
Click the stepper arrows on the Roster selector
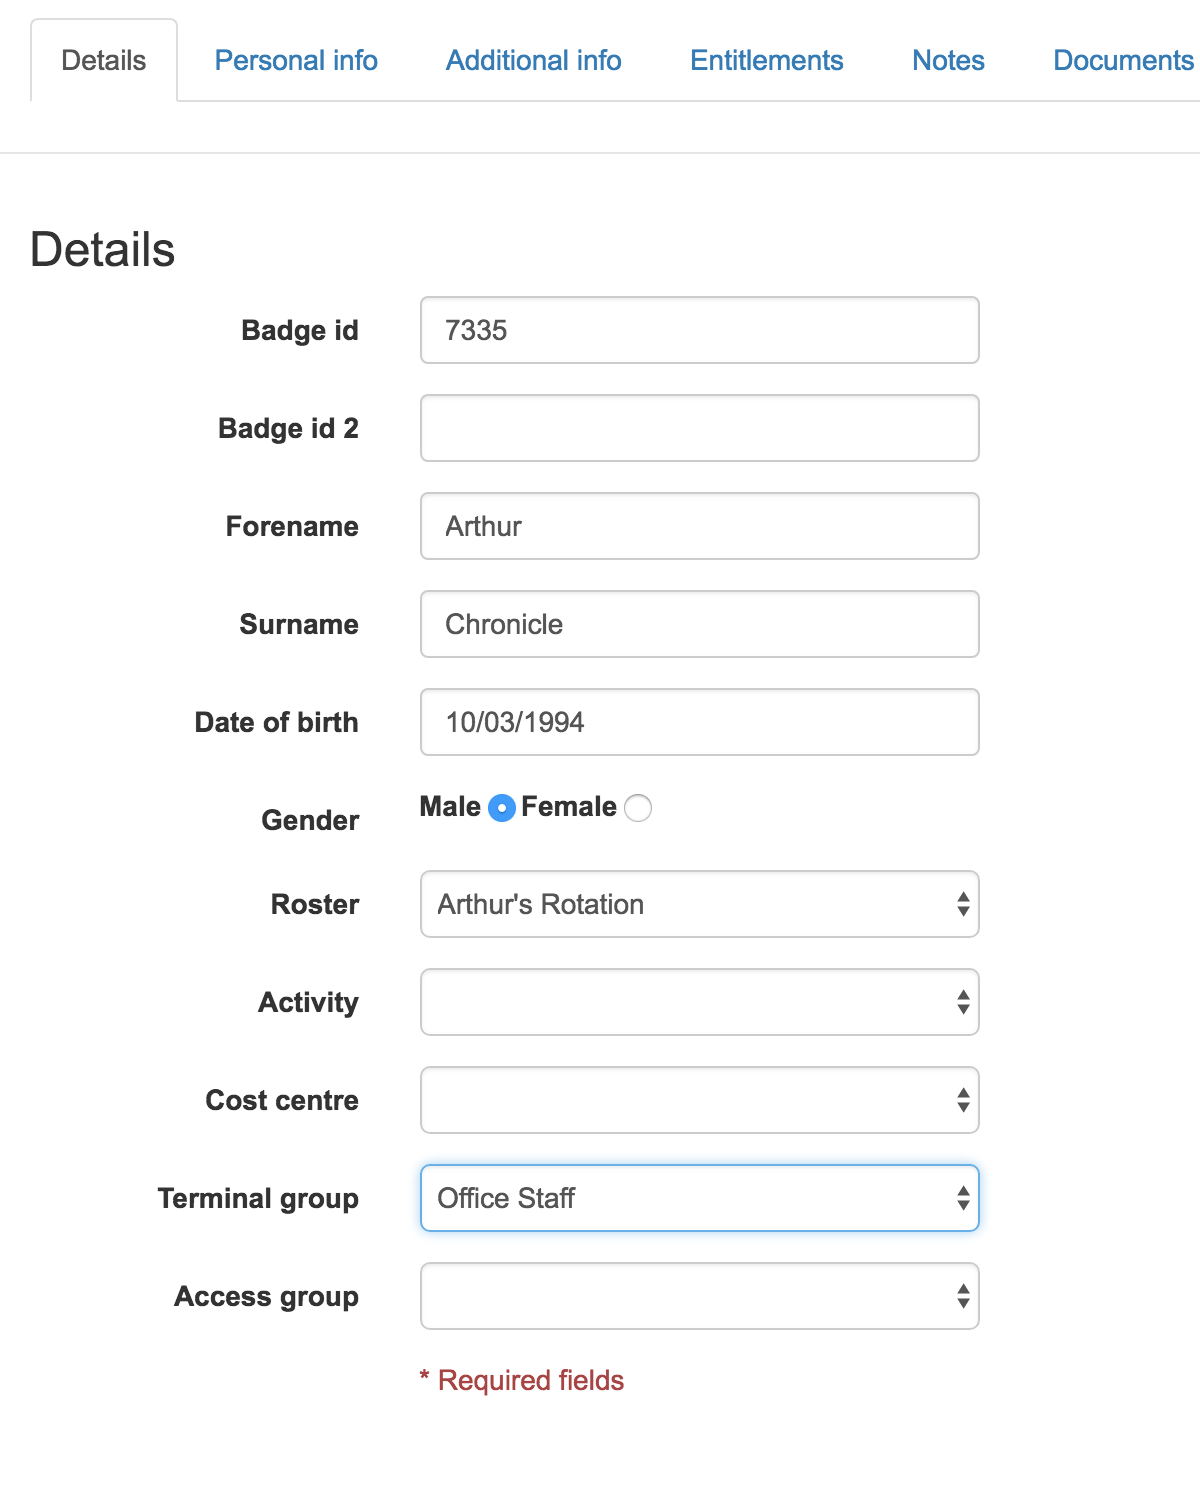(961, 904)
